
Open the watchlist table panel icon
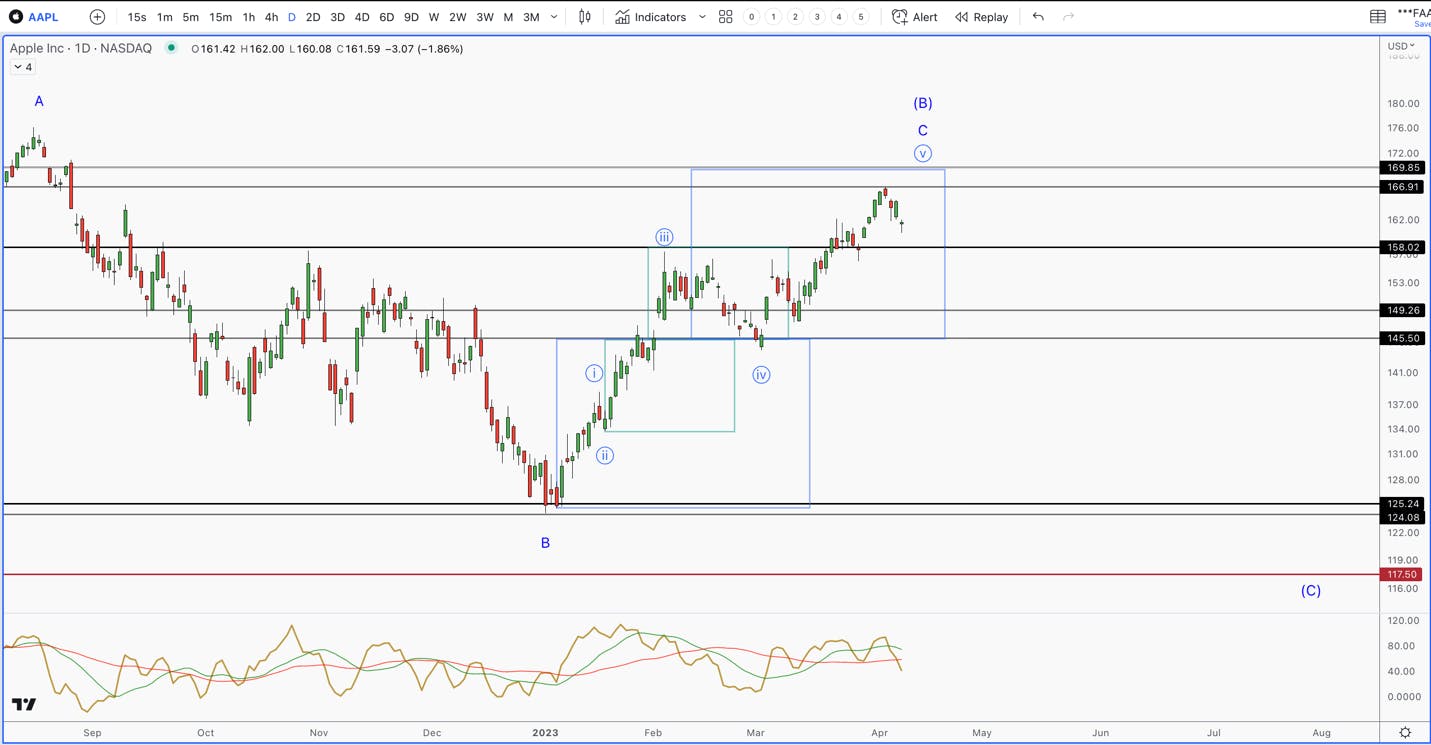(1378, 17)
